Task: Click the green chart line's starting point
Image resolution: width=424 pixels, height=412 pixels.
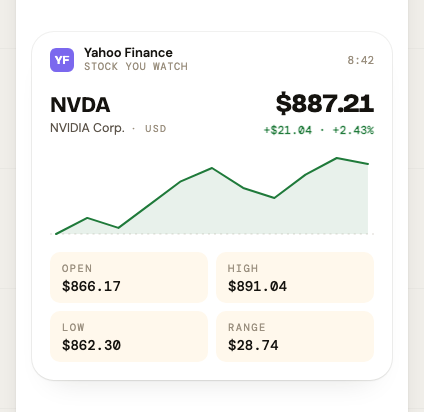Action: tap(56, 234)
